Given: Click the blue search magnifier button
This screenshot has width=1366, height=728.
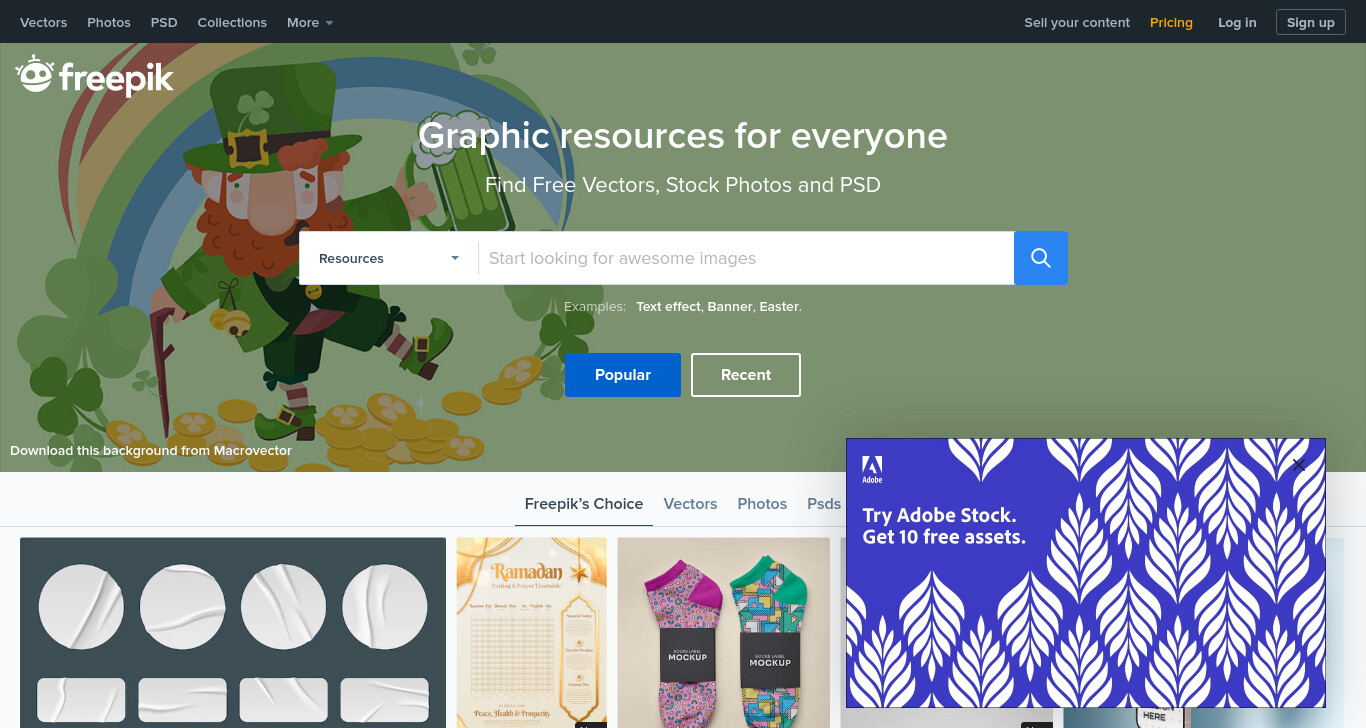Looking at the screenshot, I should point(1041,258).
